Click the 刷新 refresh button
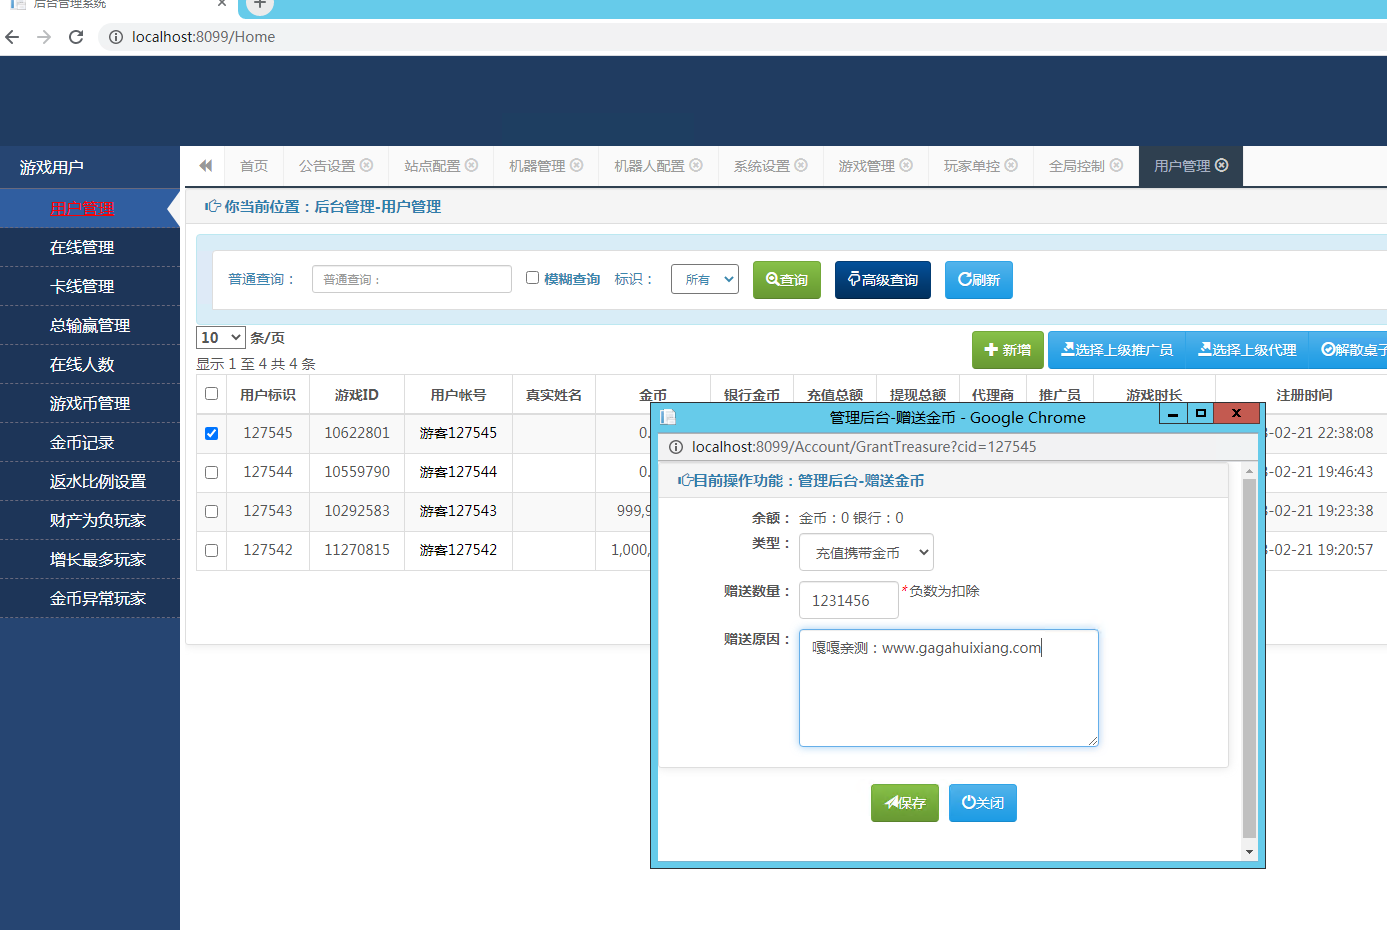This screenshot has width=1387, height=930. tap(978, 280)
